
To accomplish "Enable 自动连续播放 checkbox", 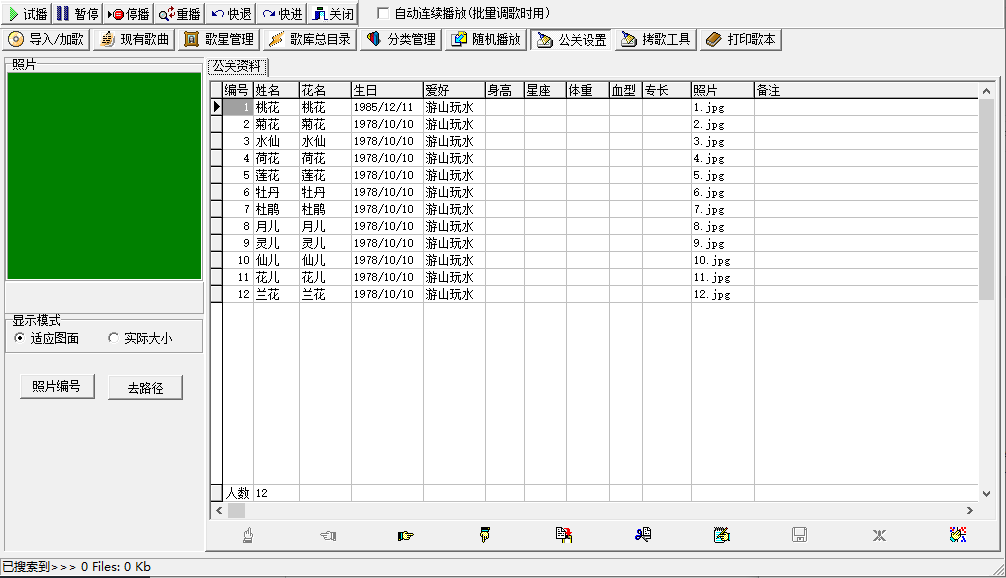I will (383, 13).
